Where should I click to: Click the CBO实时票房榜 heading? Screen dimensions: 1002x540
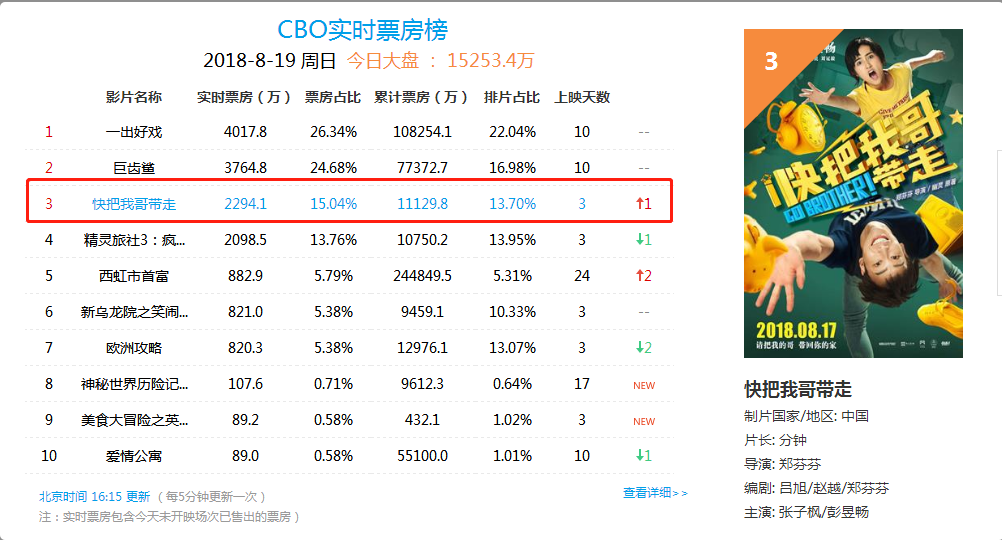tap(362, 30)
